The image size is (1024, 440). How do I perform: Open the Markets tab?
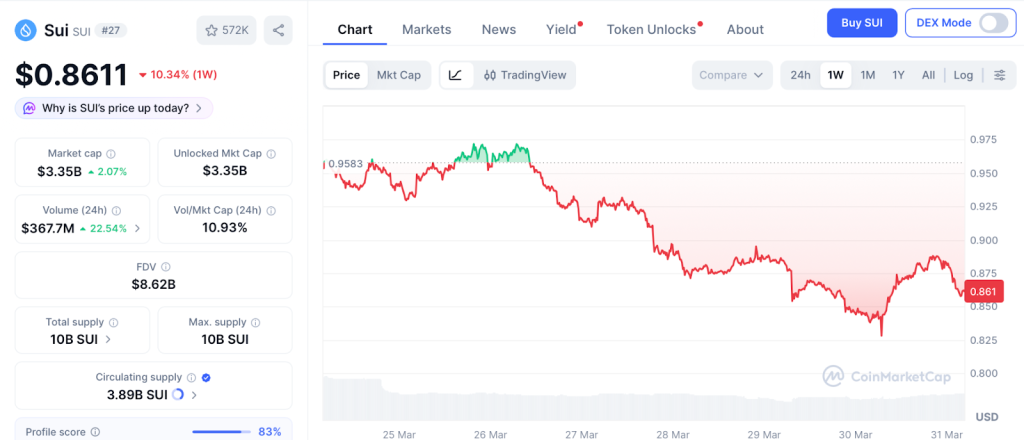coord(426,29)
